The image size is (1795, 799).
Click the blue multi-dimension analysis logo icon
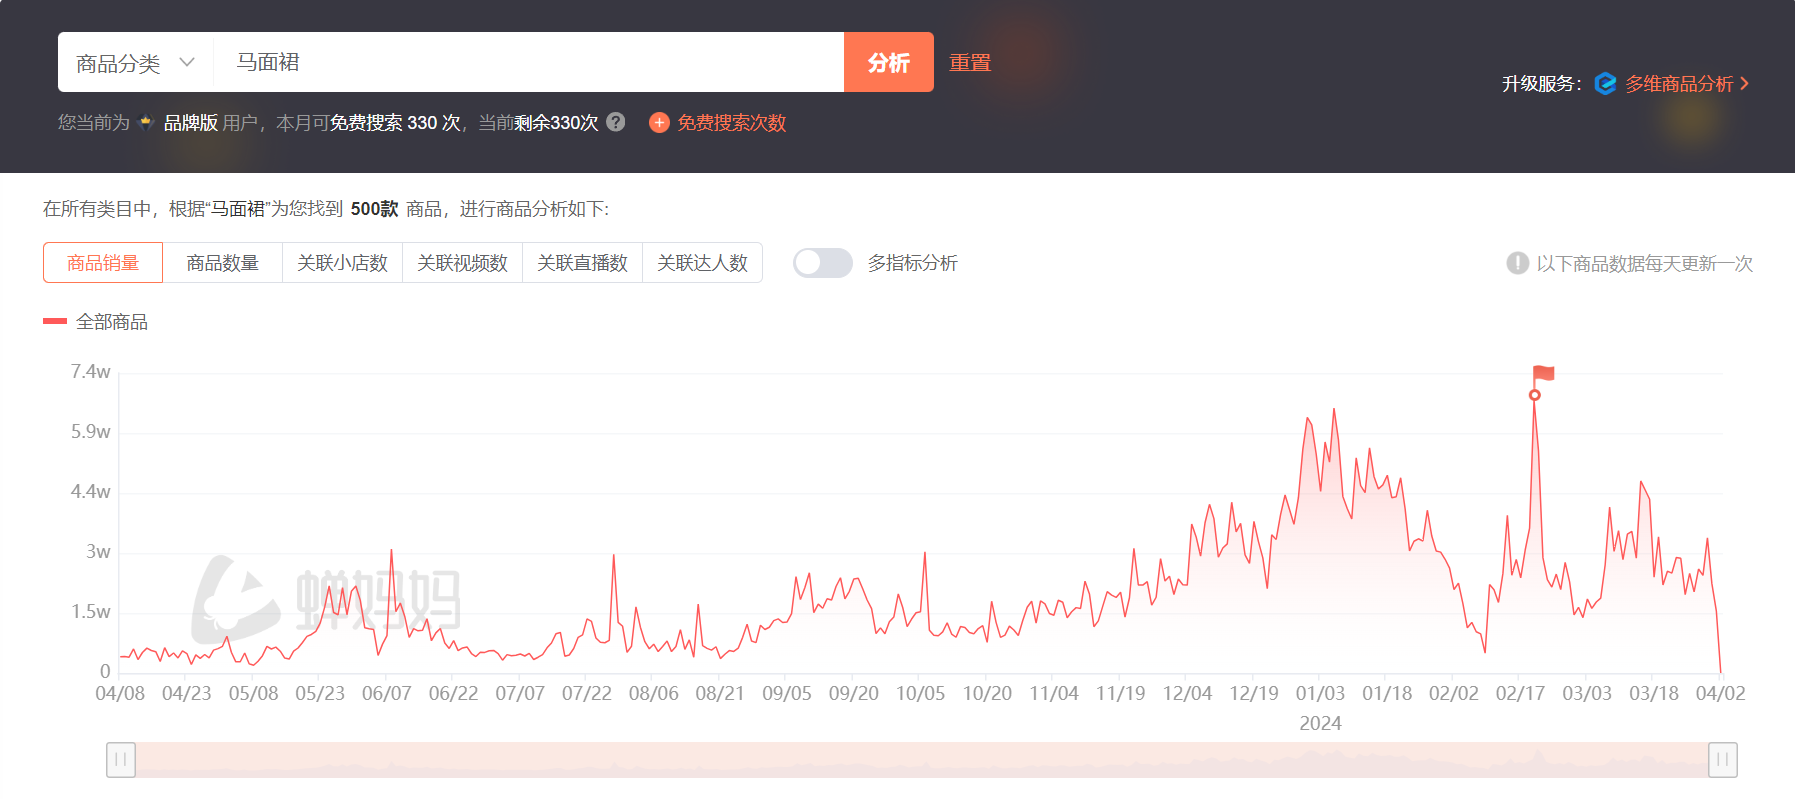(1605, 84)
